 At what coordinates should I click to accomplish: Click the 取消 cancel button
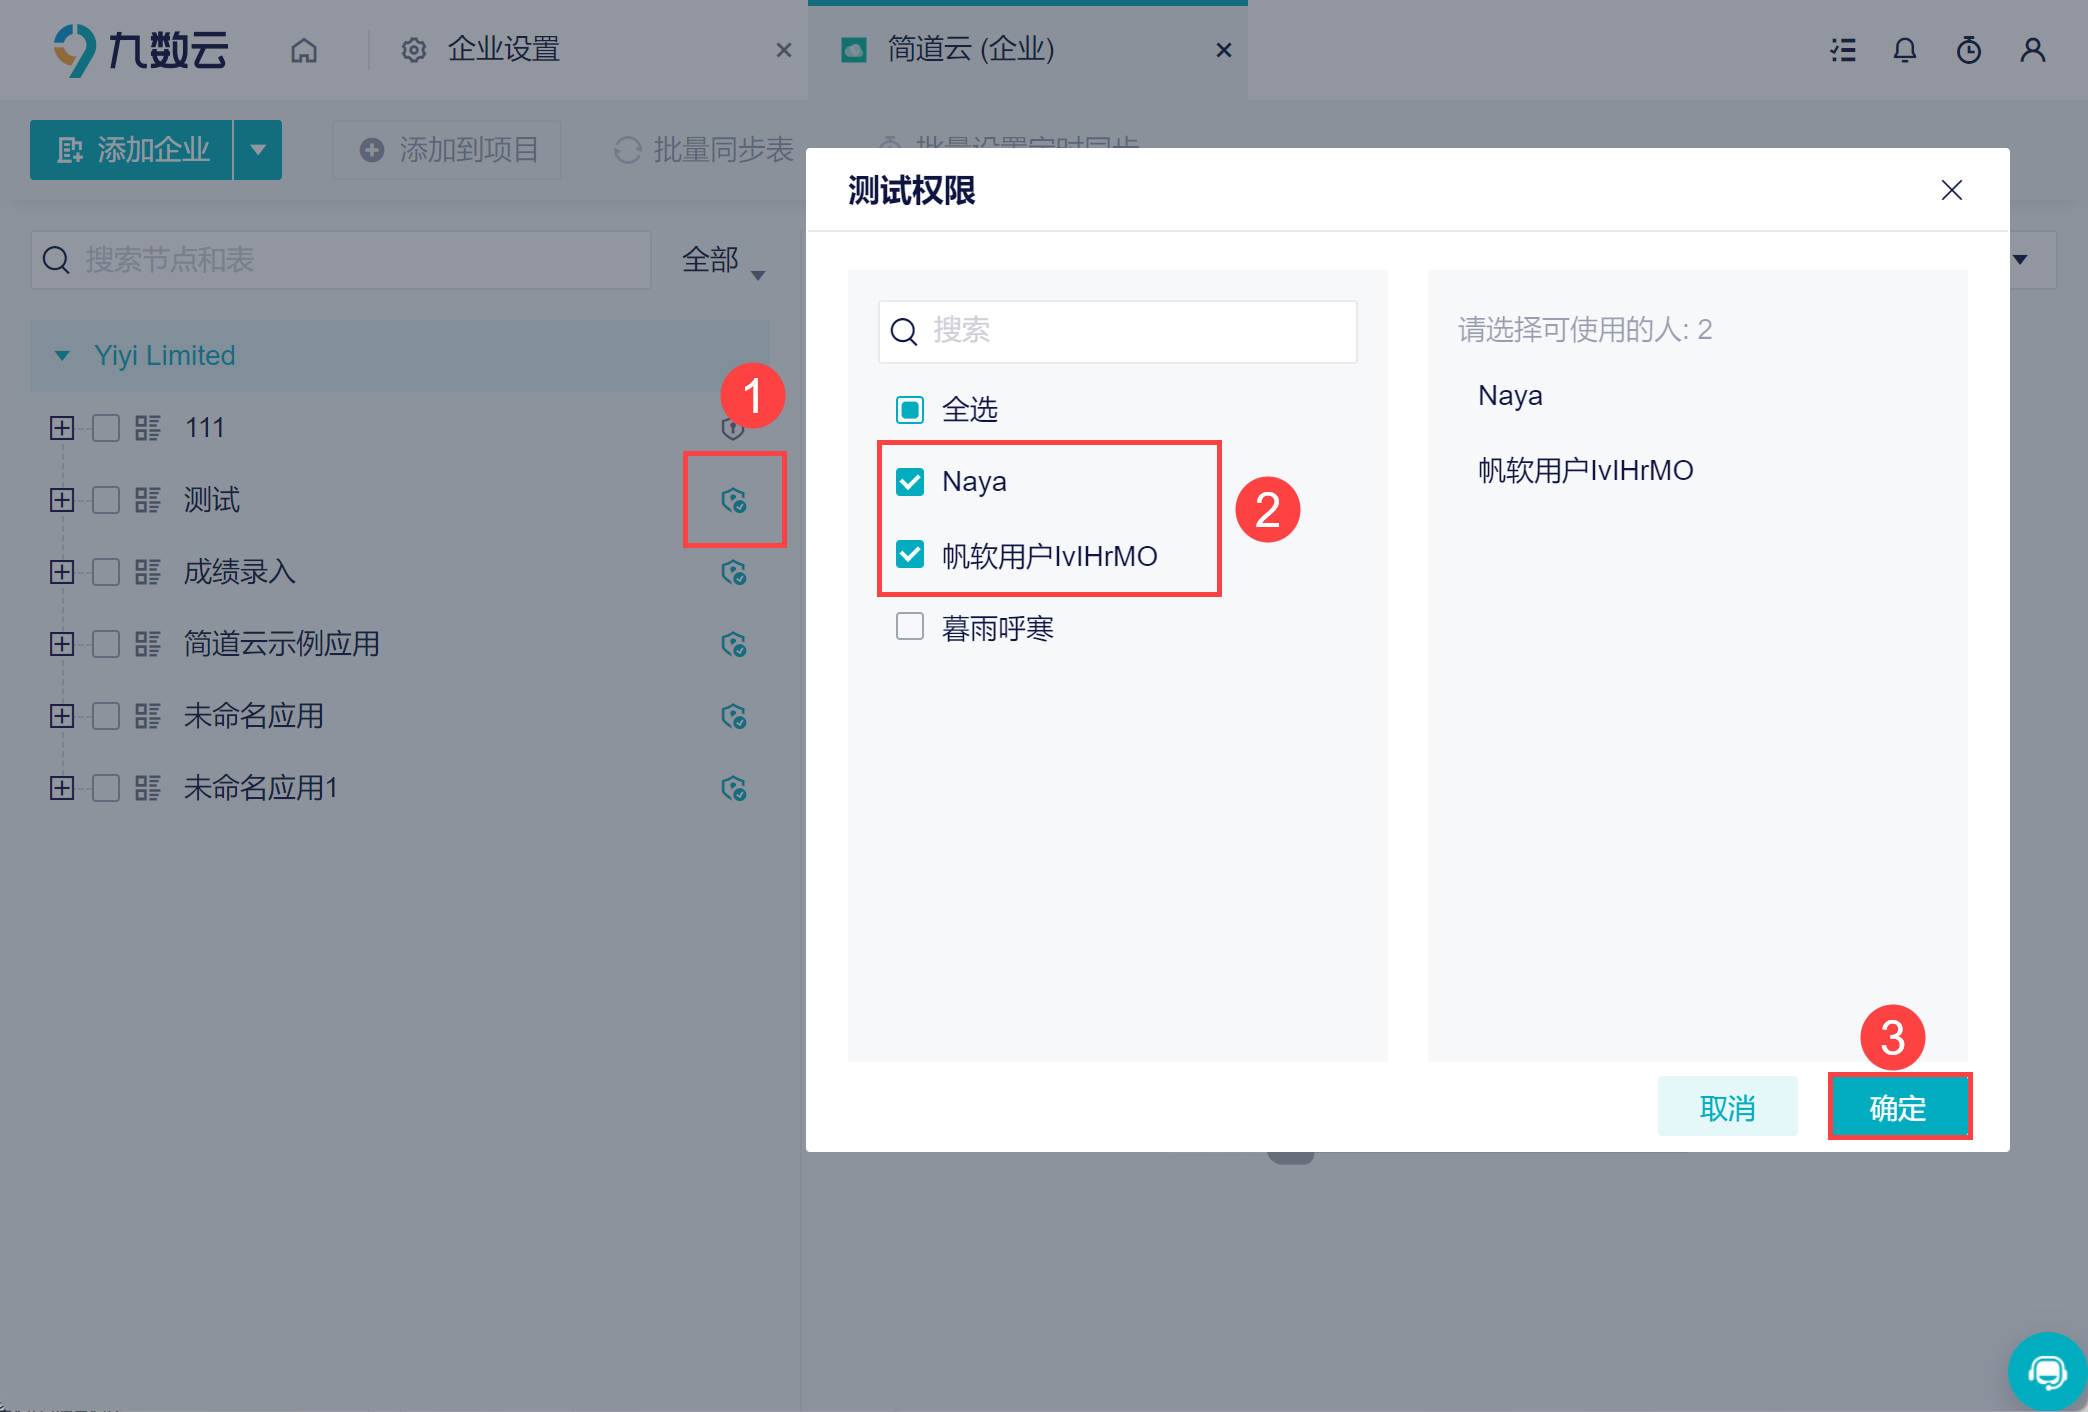click(1727, 1107)
